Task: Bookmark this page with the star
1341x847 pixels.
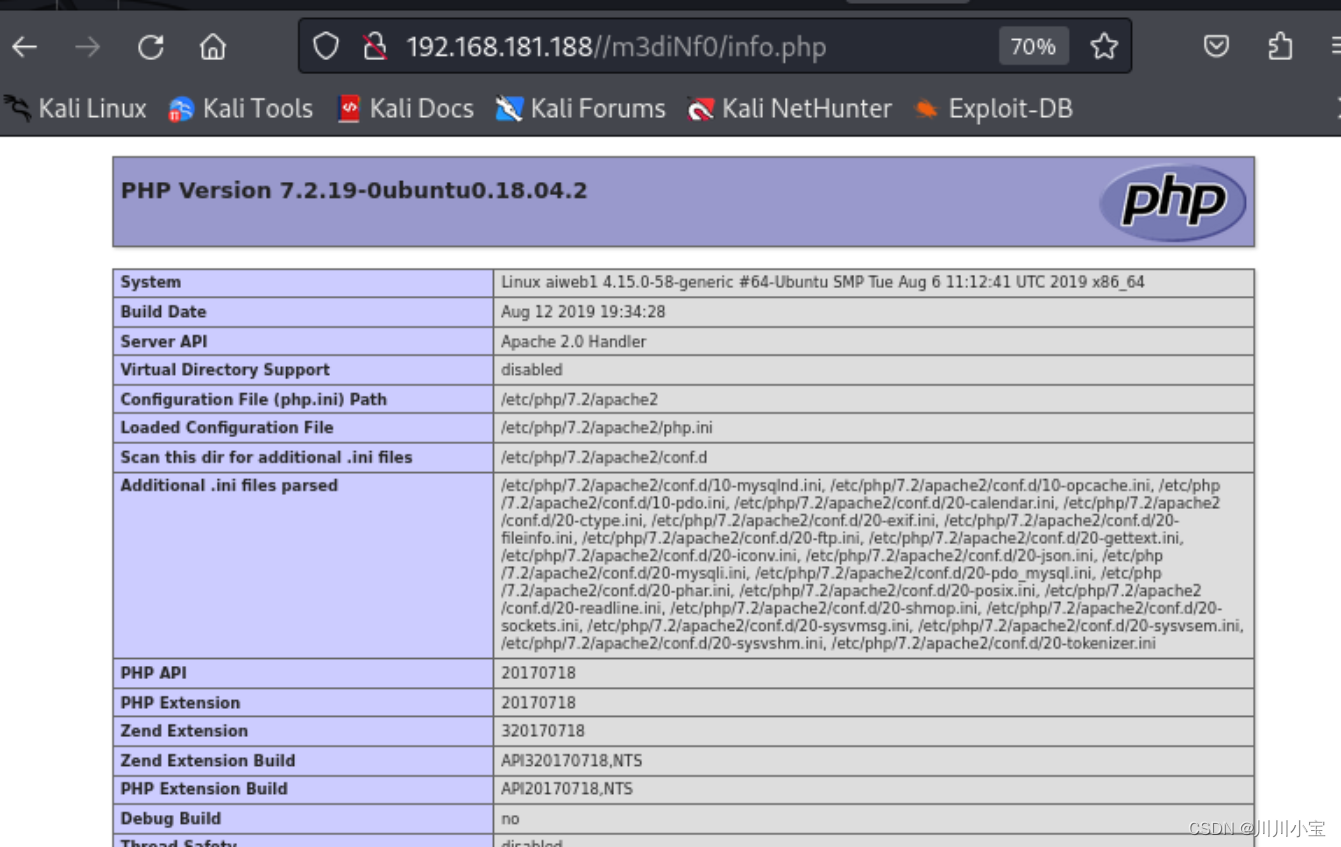Action: click(1104, 46)
